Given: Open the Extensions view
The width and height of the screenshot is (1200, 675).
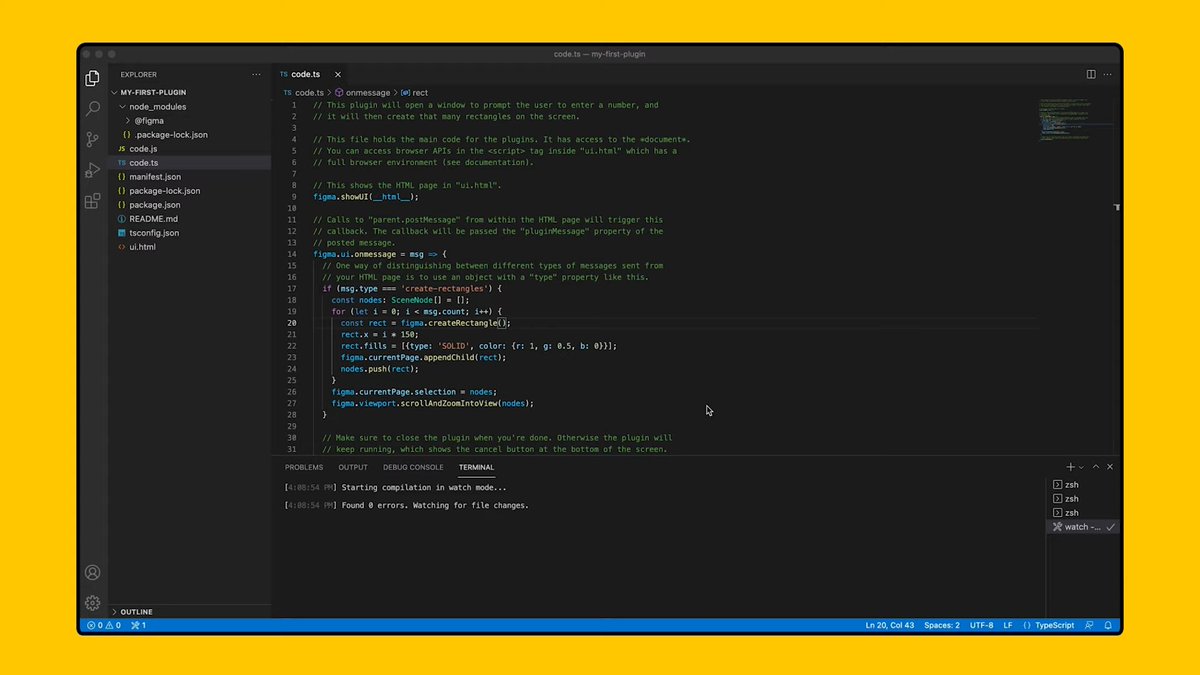Looking at the screenshot, I should [x=92, y=201].
